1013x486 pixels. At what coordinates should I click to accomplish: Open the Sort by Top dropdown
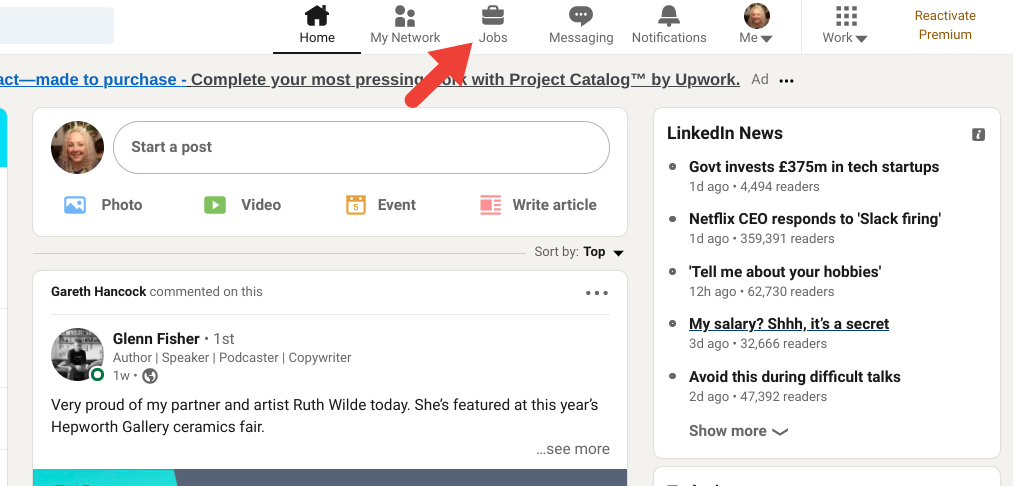click(x=579, y=252)
